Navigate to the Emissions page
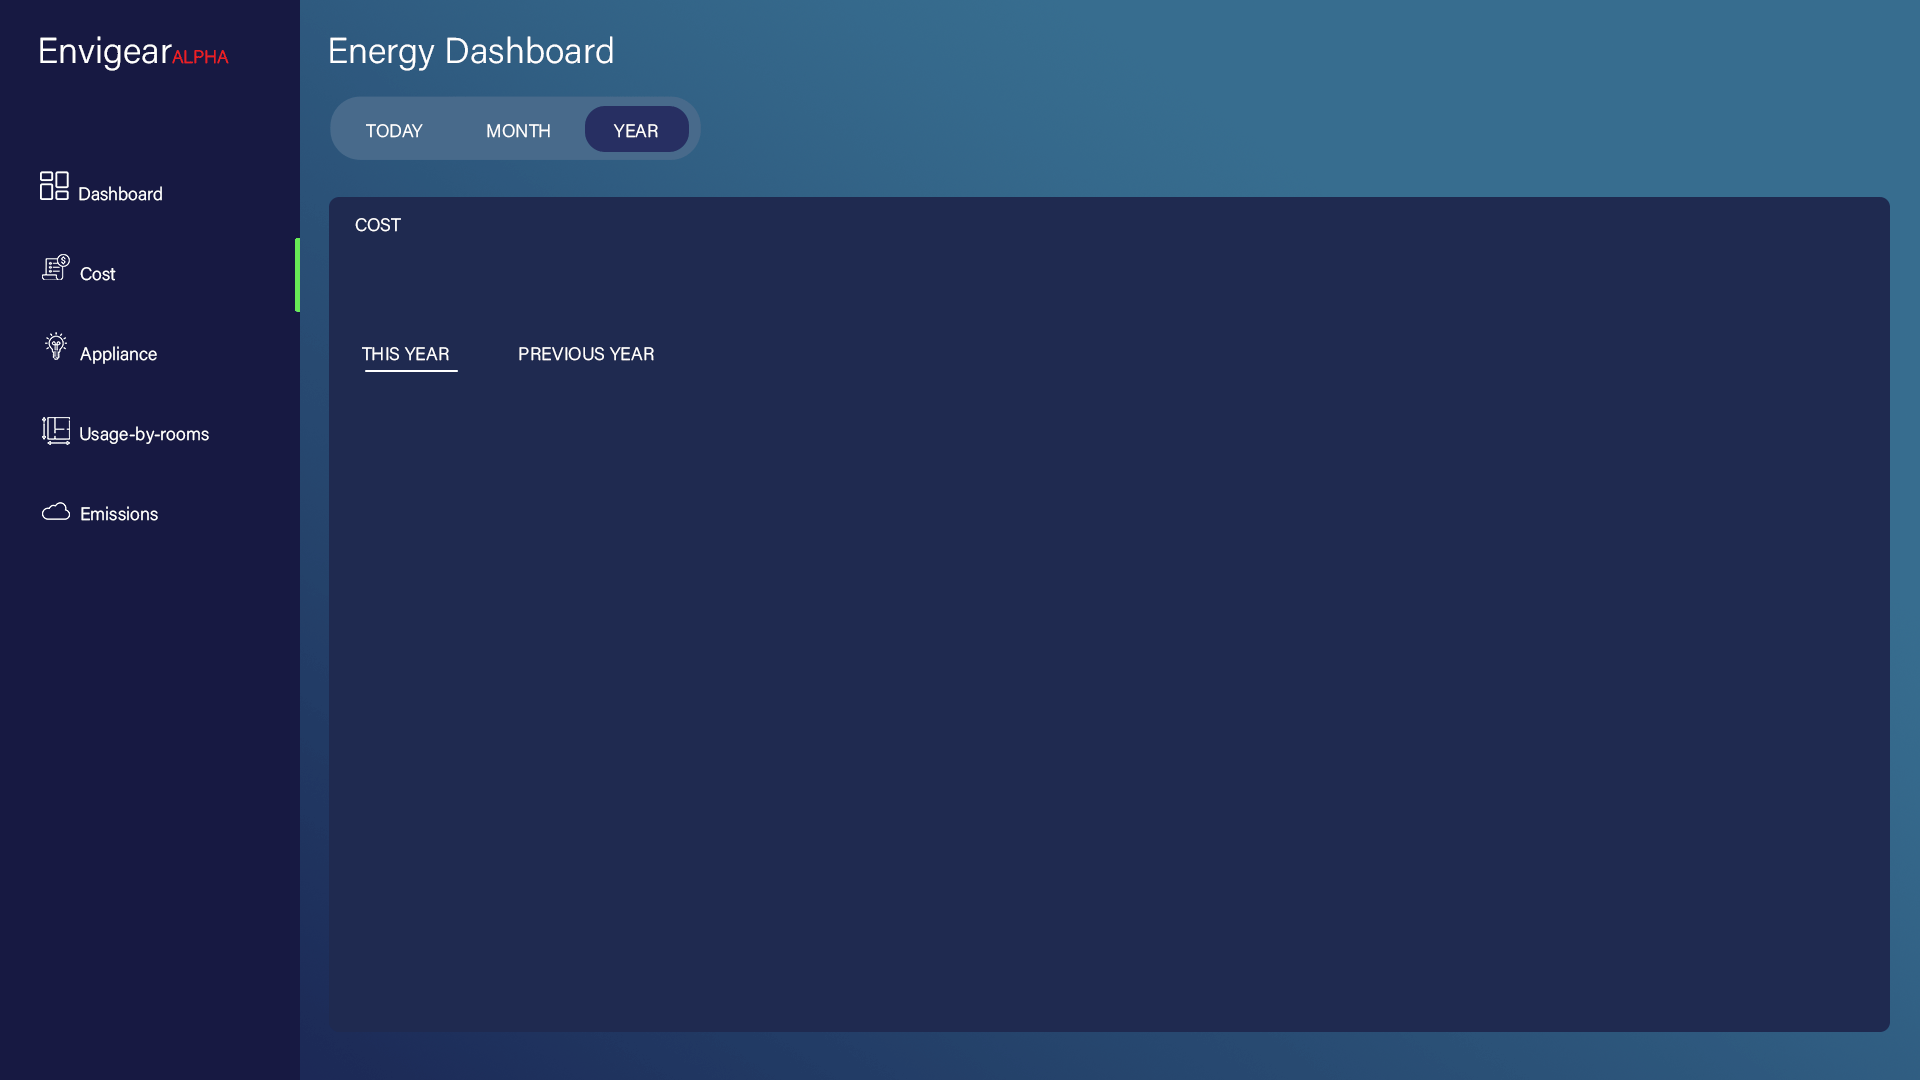The width and height of the screenshot is (1920, 1080). (x=119, y=514)
